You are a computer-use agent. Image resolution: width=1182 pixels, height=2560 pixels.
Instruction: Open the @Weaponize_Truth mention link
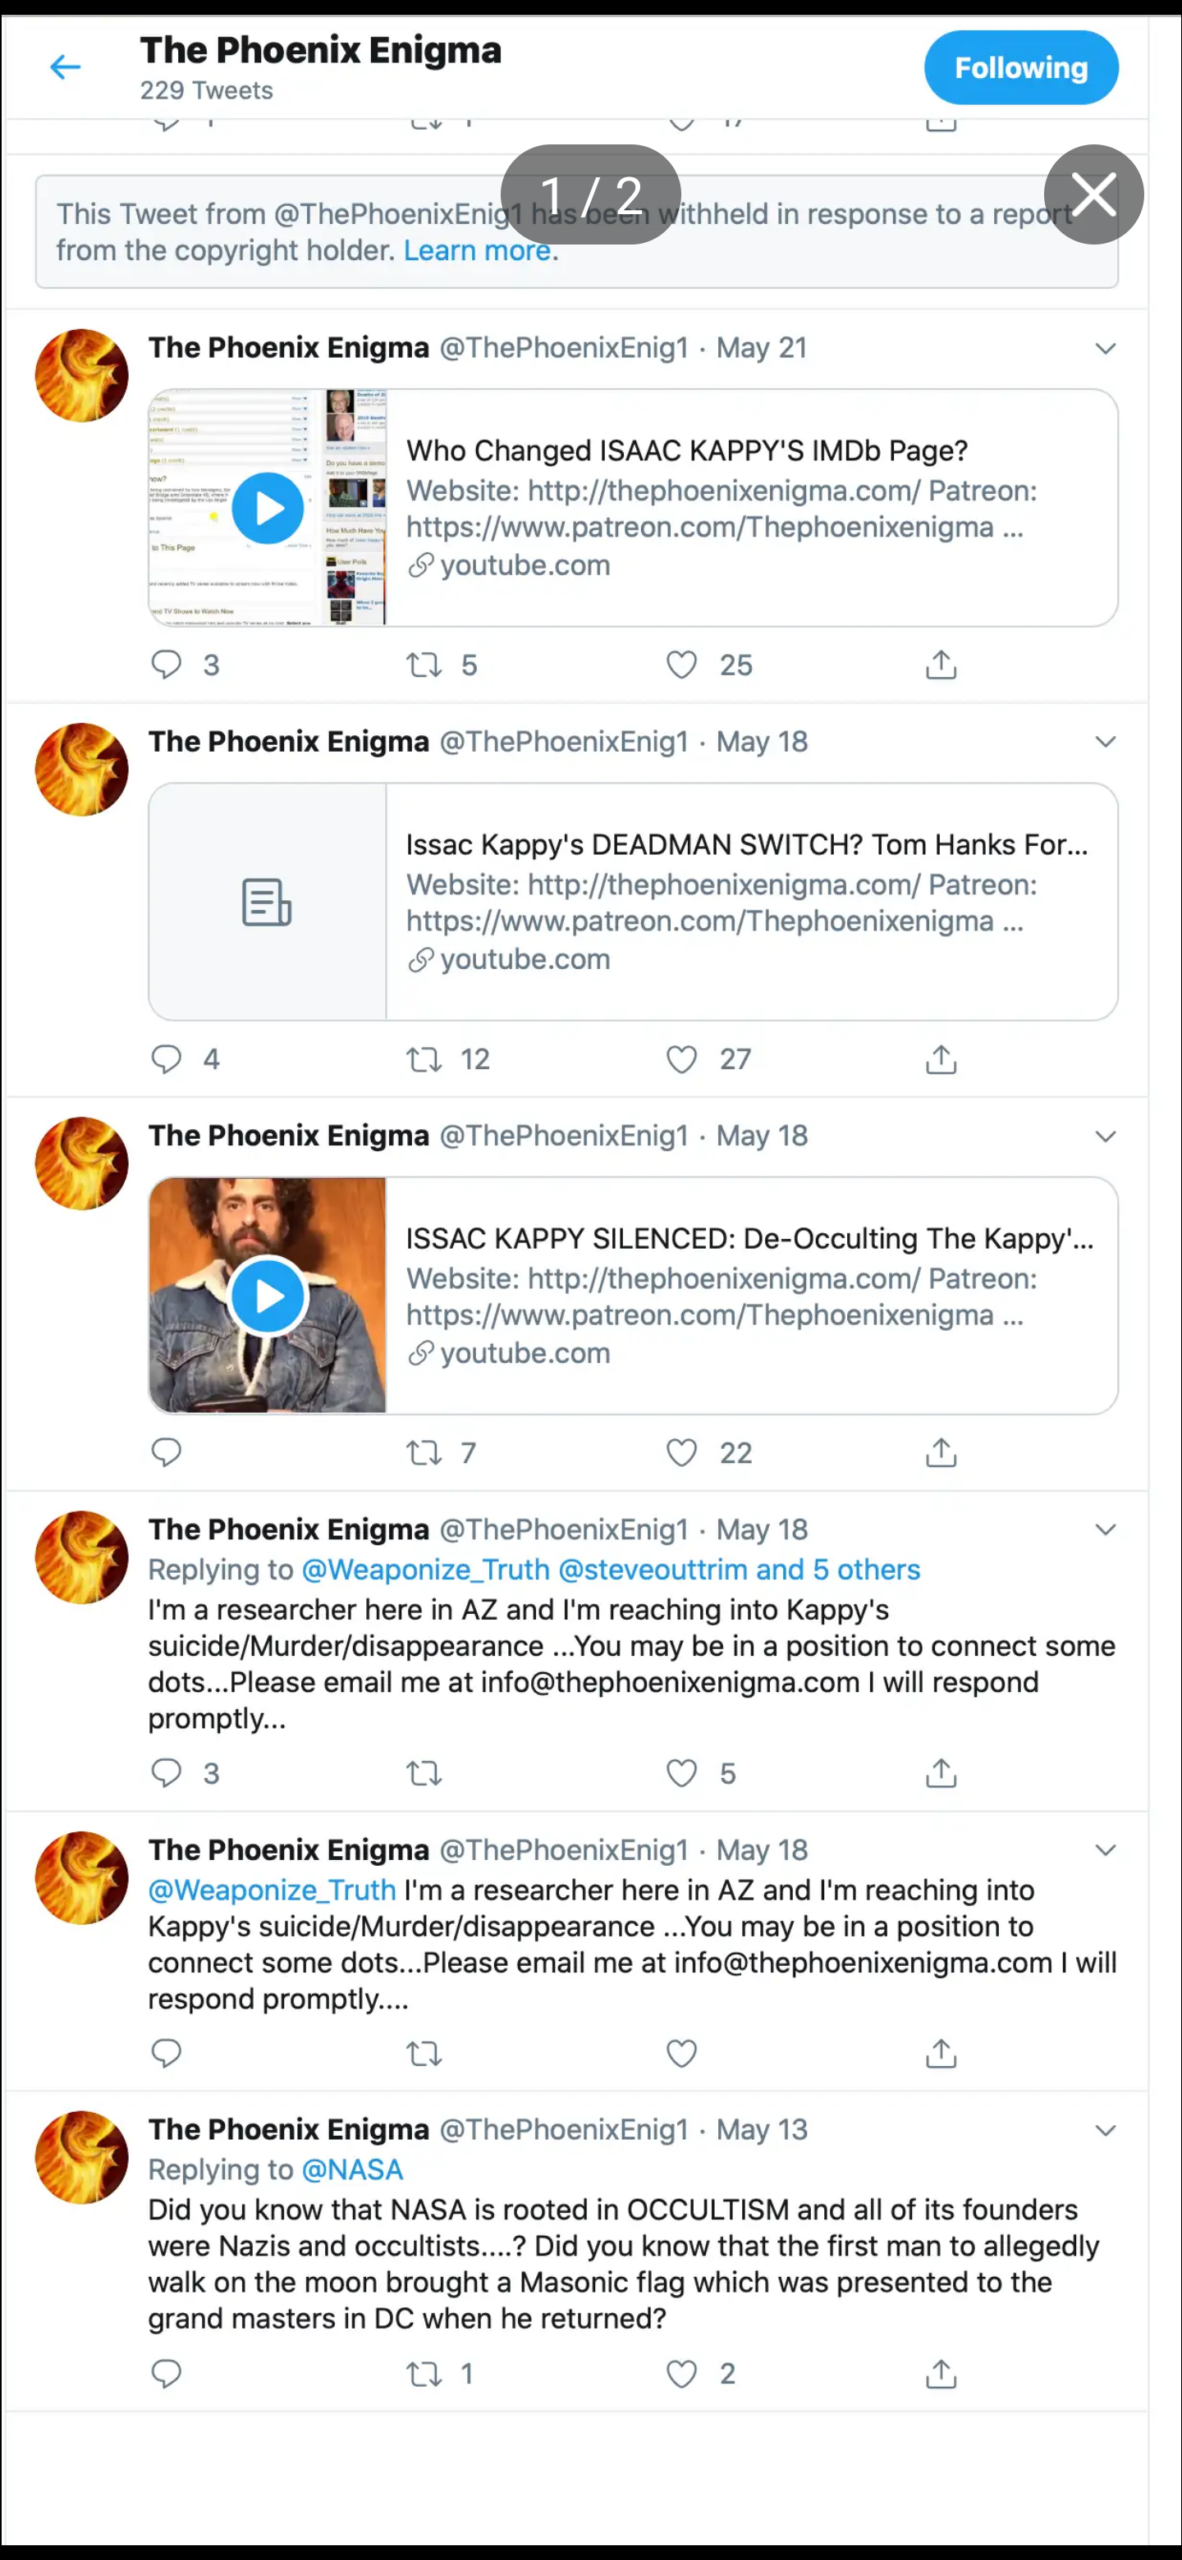pos(272,1890)
